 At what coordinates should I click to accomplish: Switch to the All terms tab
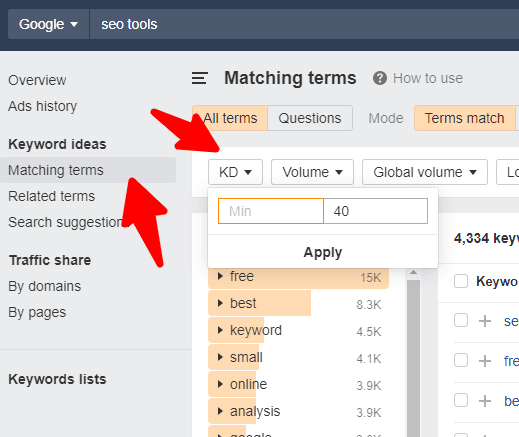[230, 118]
